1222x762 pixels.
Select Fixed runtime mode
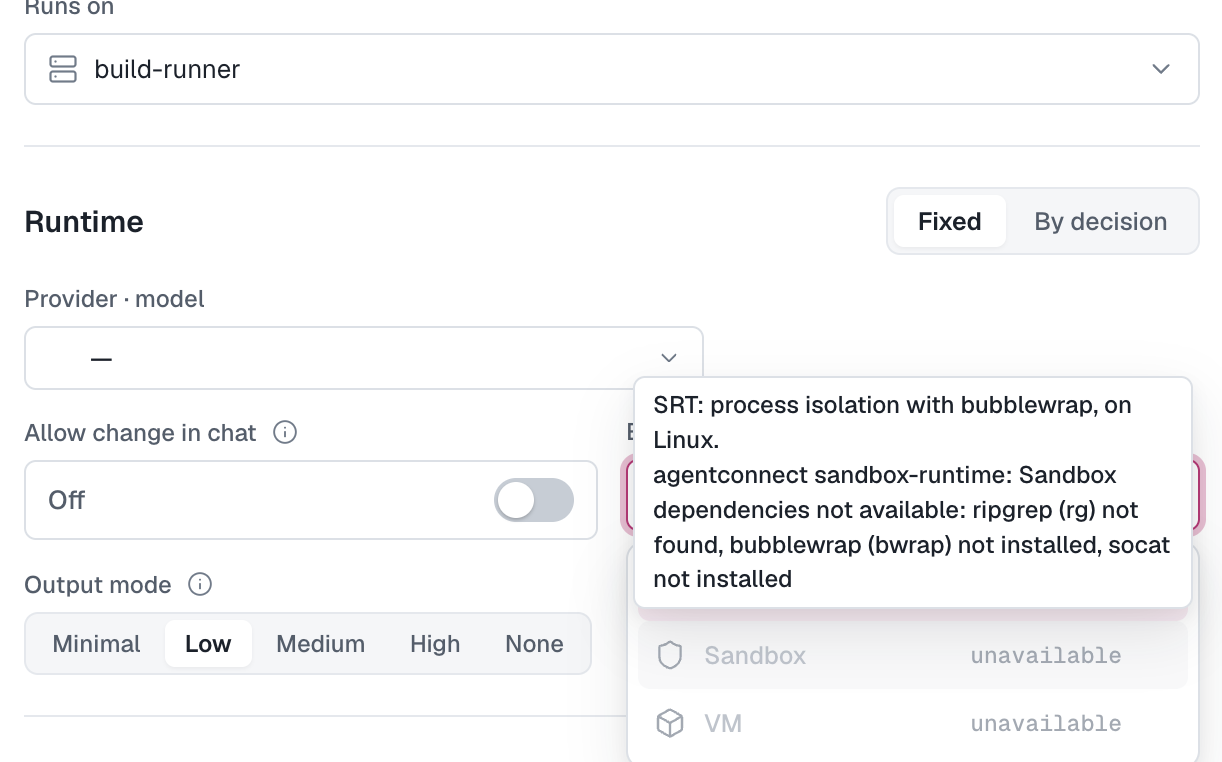point(949,221)
